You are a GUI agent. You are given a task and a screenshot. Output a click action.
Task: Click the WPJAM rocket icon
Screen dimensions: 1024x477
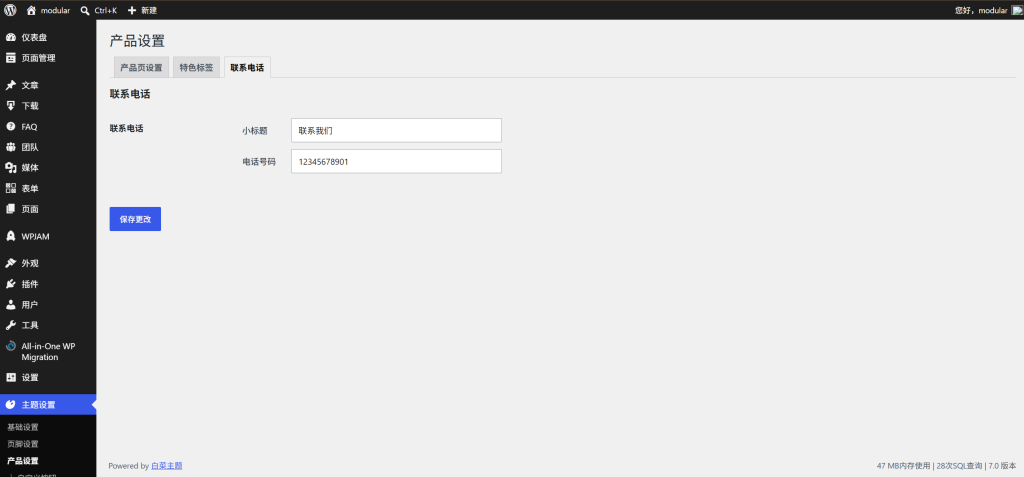pyautogui.click(x=10, y=236)
